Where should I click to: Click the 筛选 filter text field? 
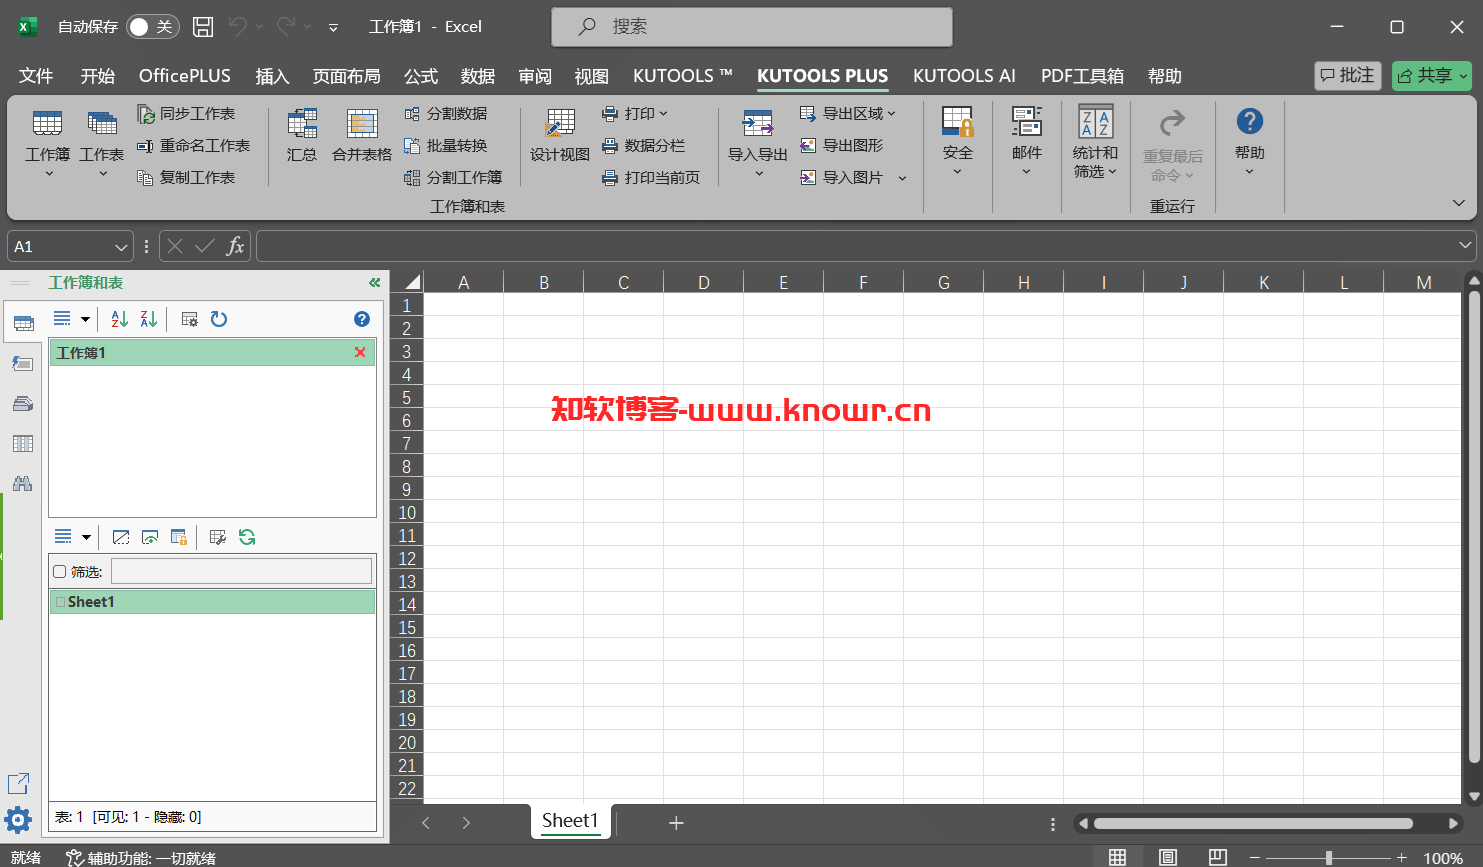click(x=241, y=571)
